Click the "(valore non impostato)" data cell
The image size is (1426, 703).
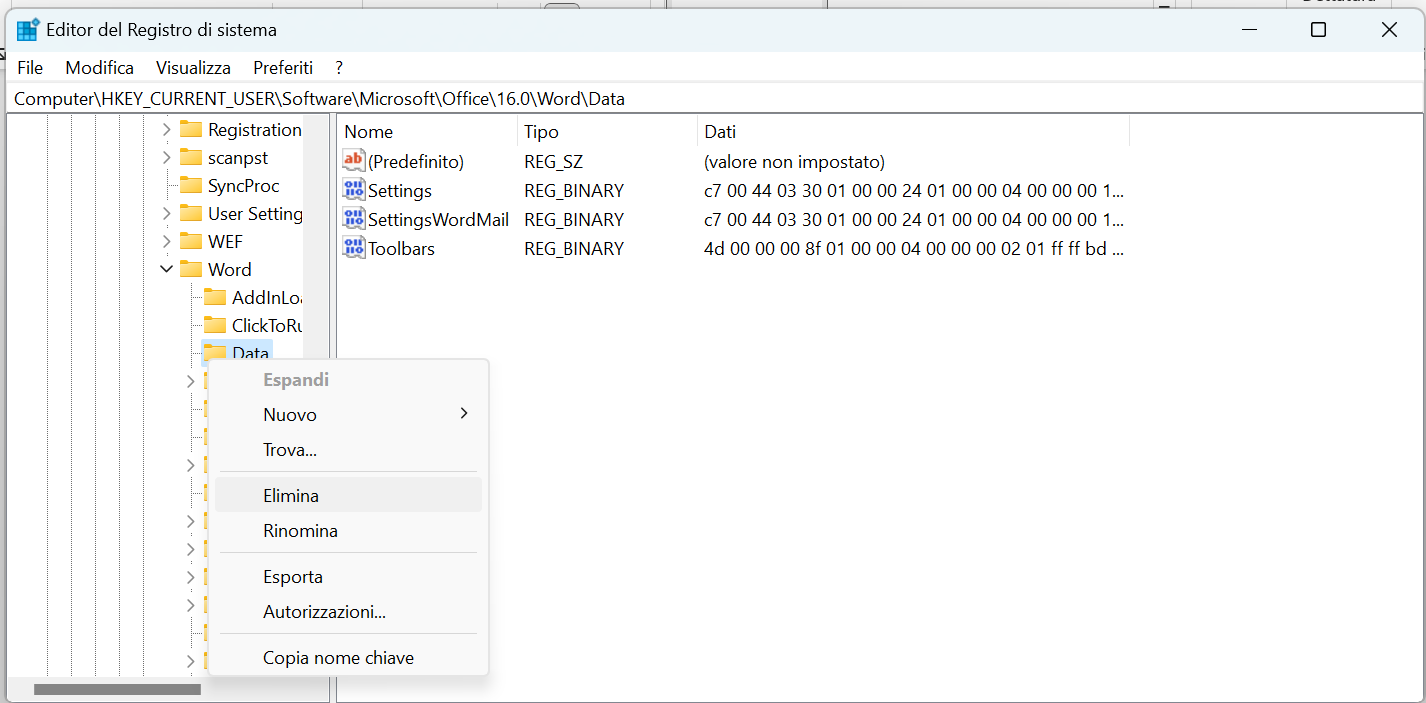tap(795, 161)
